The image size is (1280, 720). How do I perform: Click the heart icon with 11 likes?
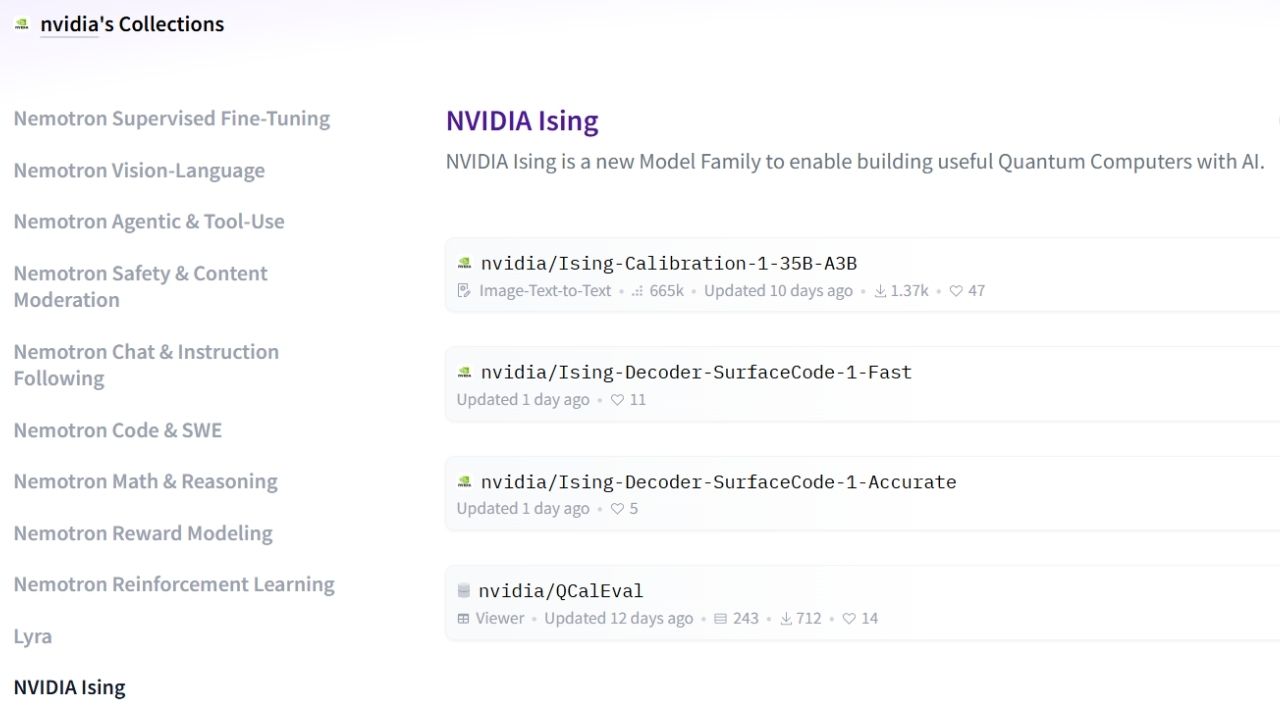[617, 400]
